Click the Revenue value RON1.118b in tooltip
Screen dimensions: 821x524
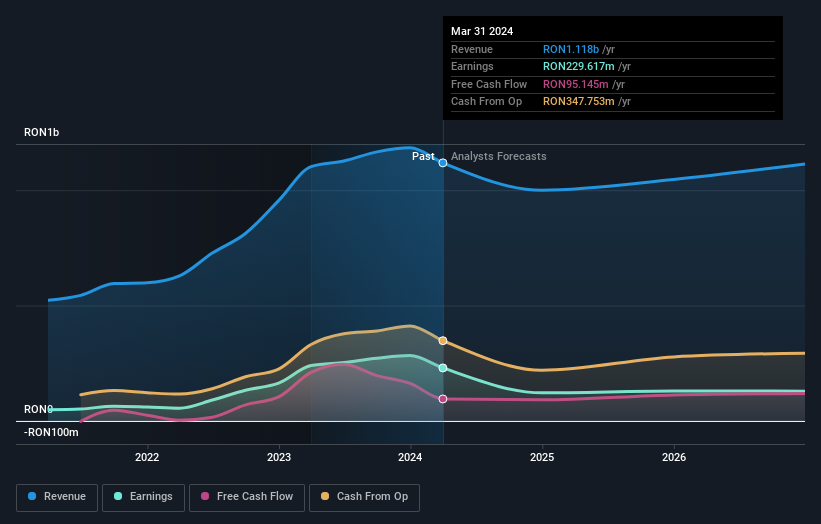click(x=571, y=49)
